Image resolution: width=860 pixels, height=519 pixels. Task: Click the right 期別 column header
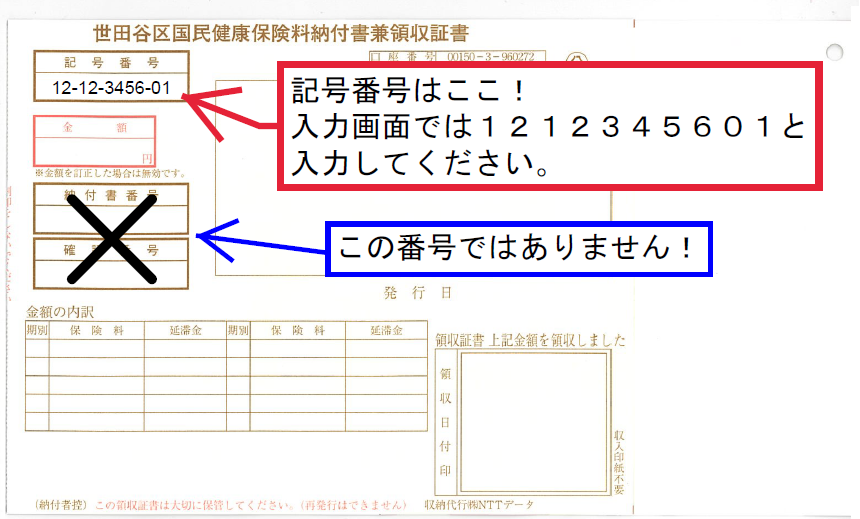238,330
